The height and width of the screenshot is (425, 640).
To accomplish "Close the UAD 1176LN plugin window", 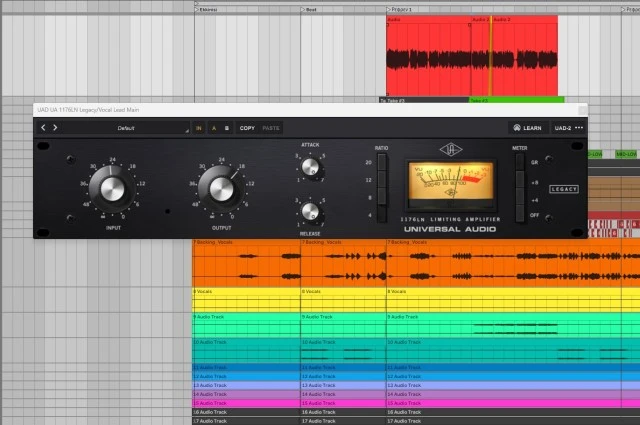I will (582, 110).
